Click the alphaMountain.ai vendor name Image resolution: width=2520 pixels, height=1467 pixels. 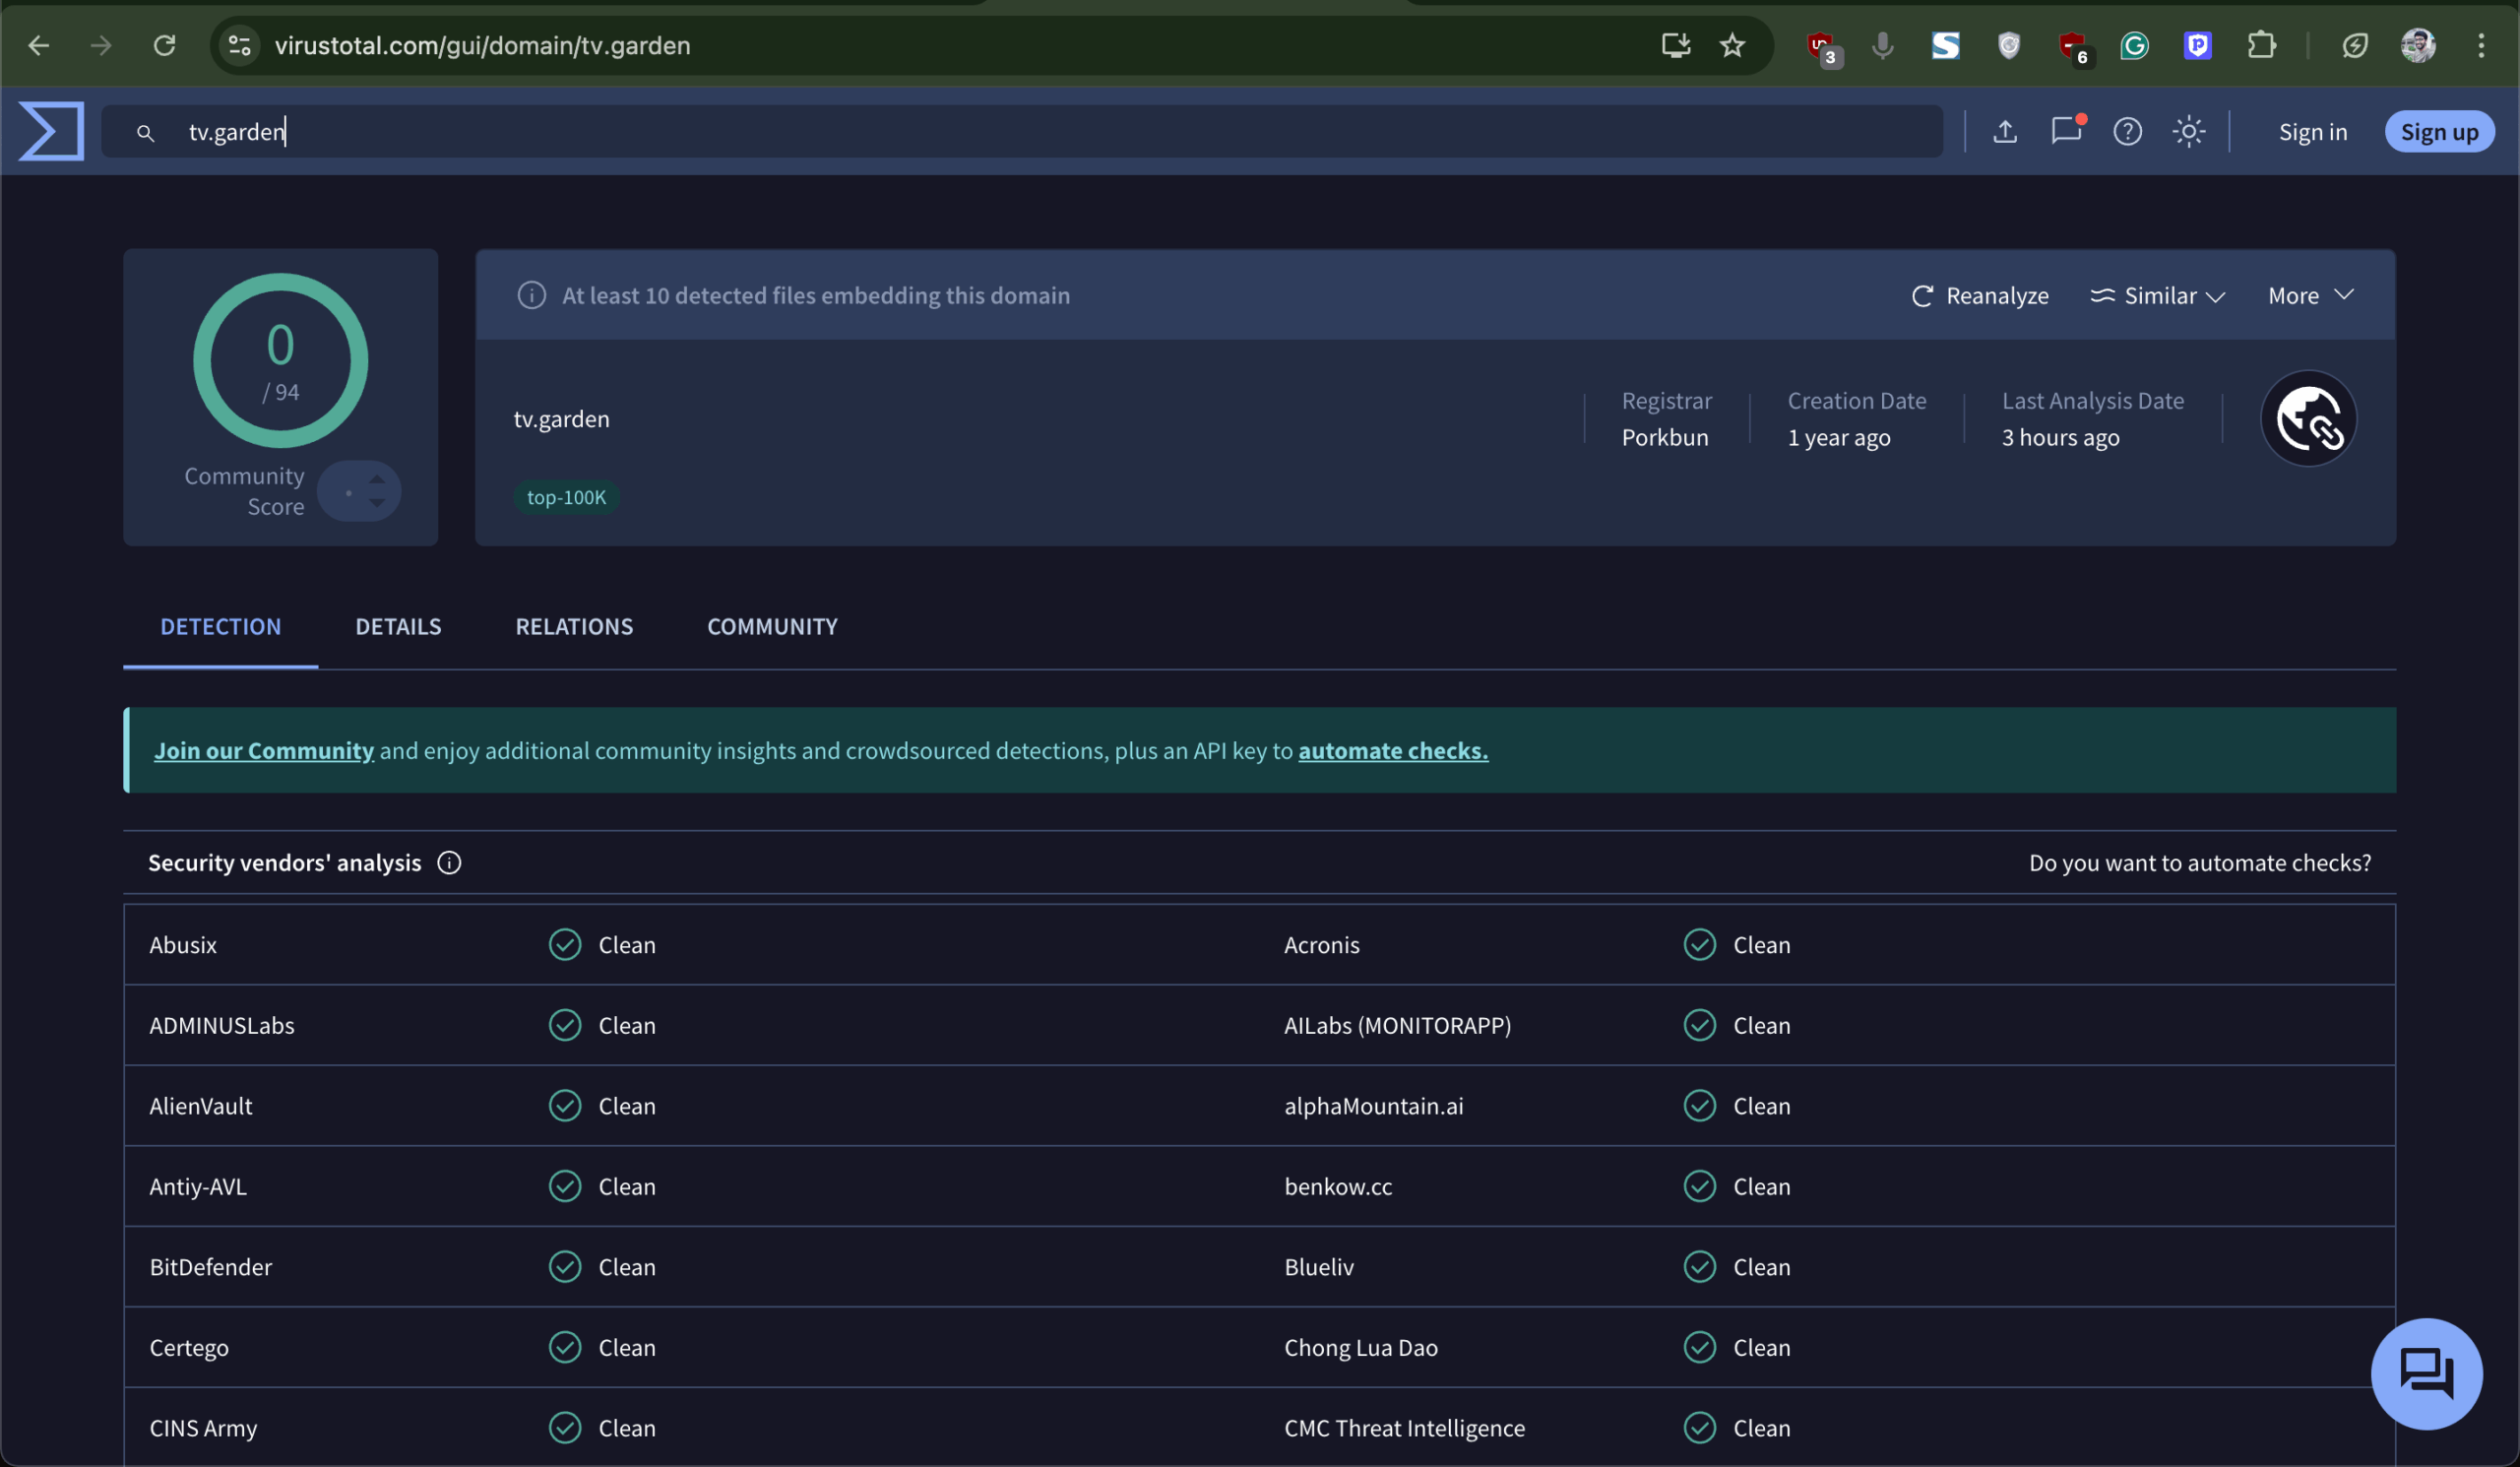[x=1374, y=1106]
